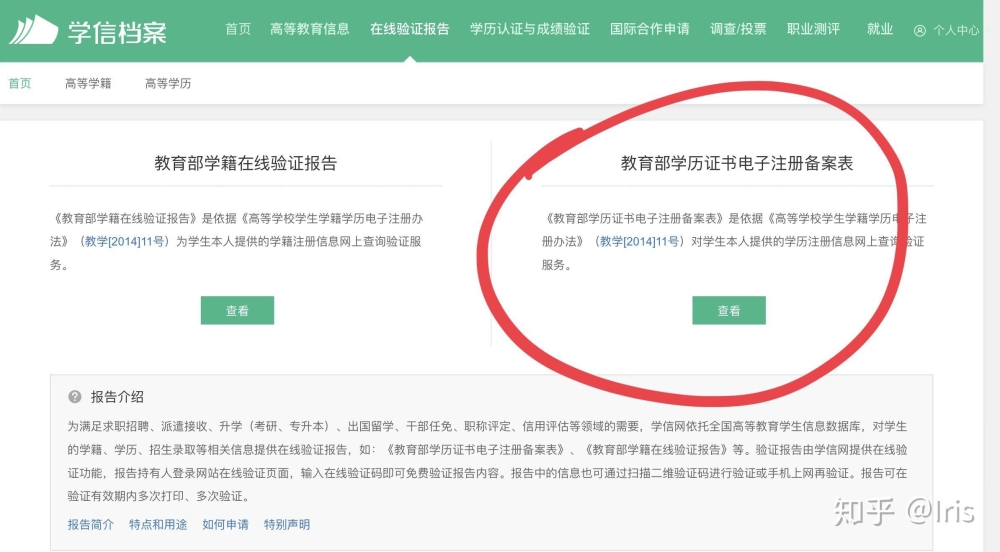
Task: Open 高等教育信息 menu
Action: tap(309, 29)
